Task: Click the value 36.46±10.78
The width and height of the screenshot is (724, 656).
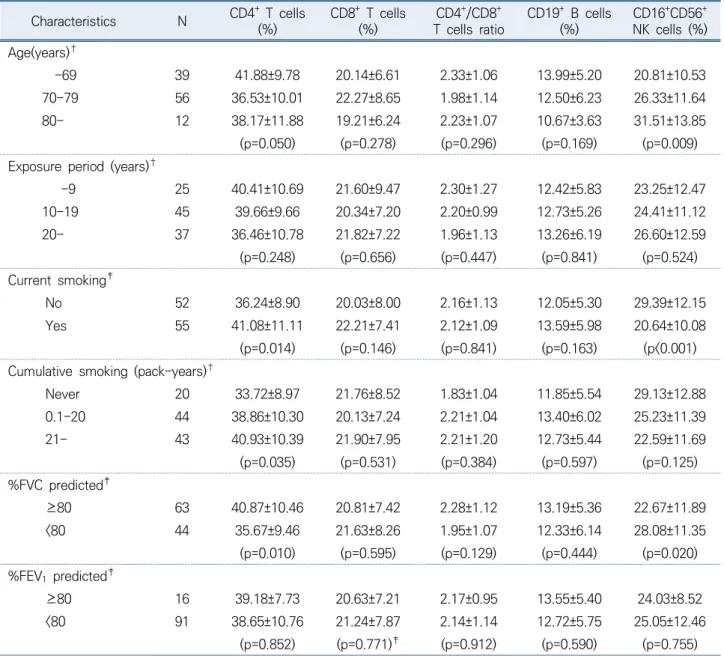Action: [x=267, y=235]
